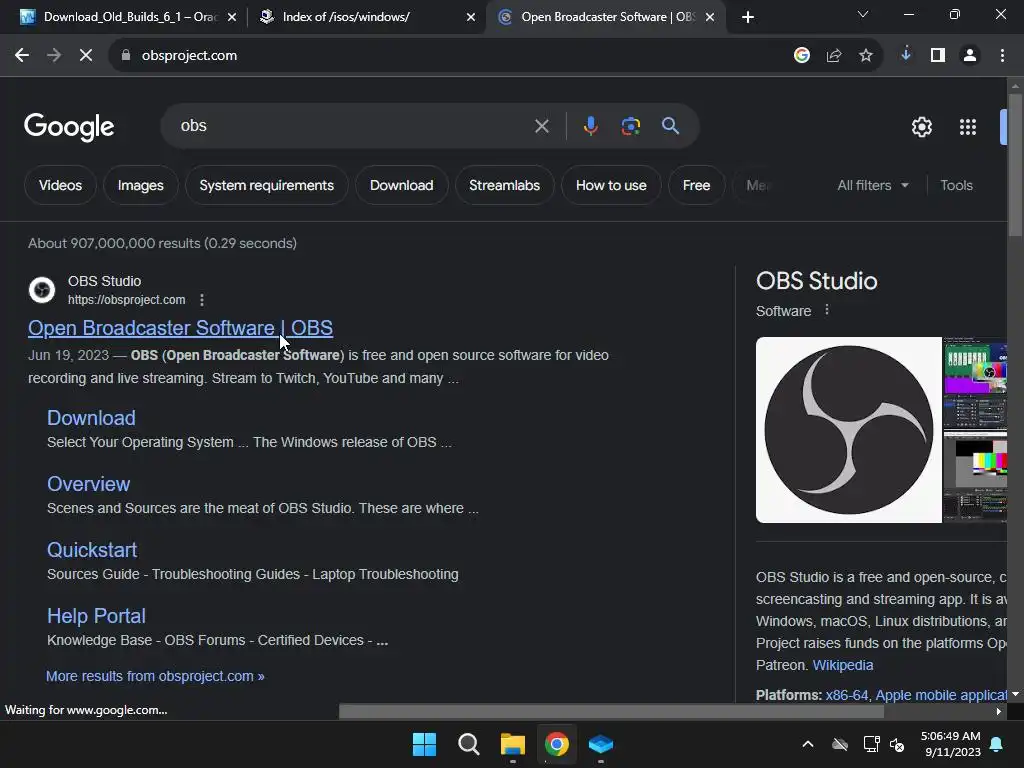Open the OBS interface screenshot thumbnail
Screen dimensions: 1024x768
coord(974,382)
